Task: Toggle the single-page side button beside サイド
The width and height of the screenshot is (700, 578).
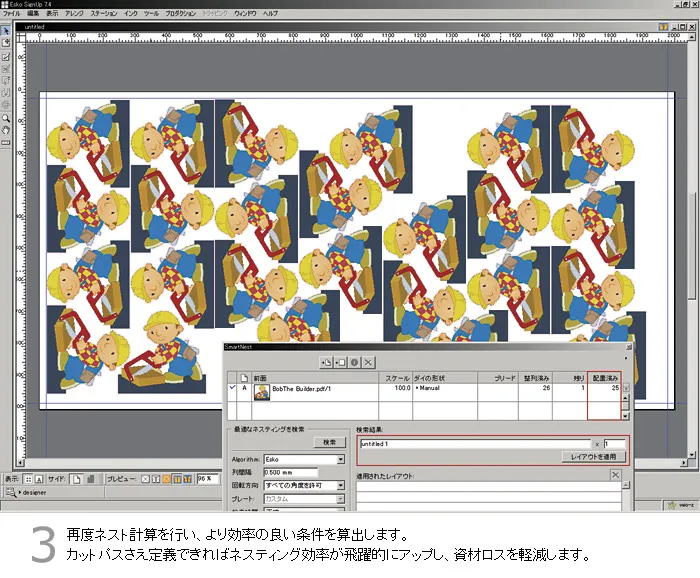Action: (x=75, y=479)
